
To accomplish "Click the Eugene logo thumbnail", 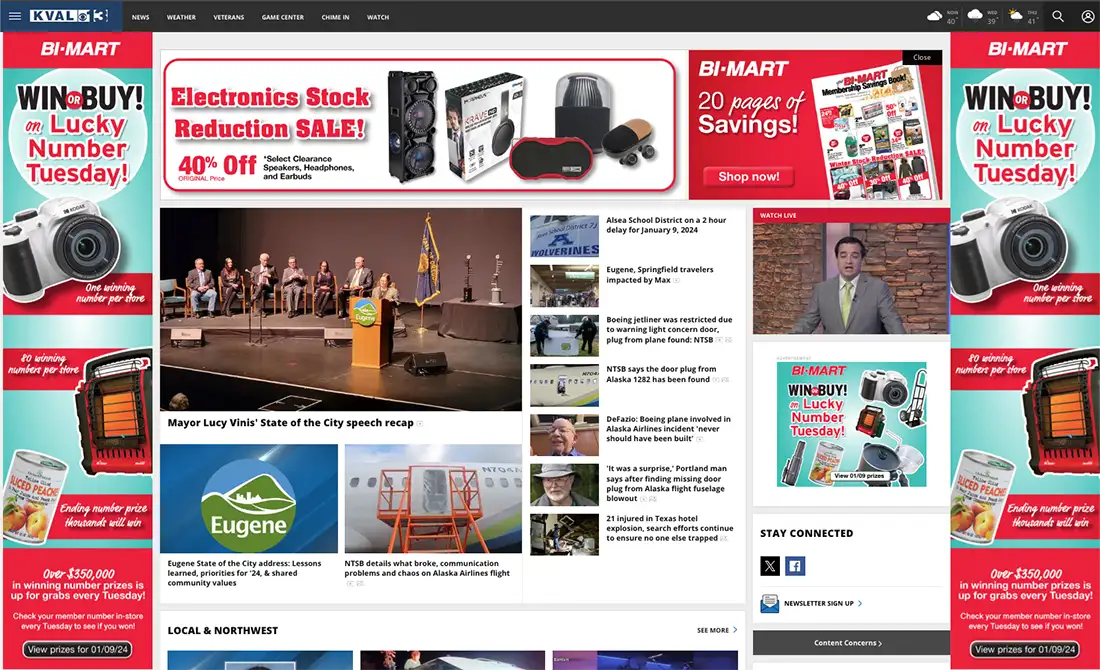I will click(248, 499).
